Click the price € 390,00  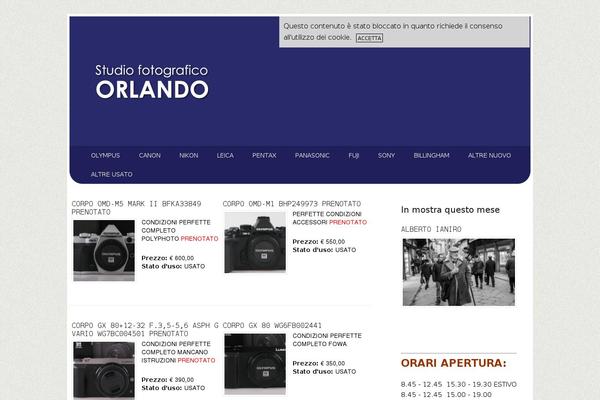coord(181,380)
